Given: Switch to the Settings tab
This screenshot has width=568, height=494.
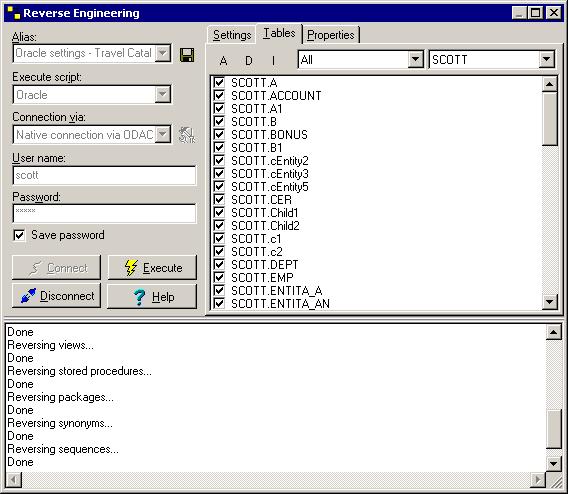Looking at the screenshot, I should pos(232,35).
